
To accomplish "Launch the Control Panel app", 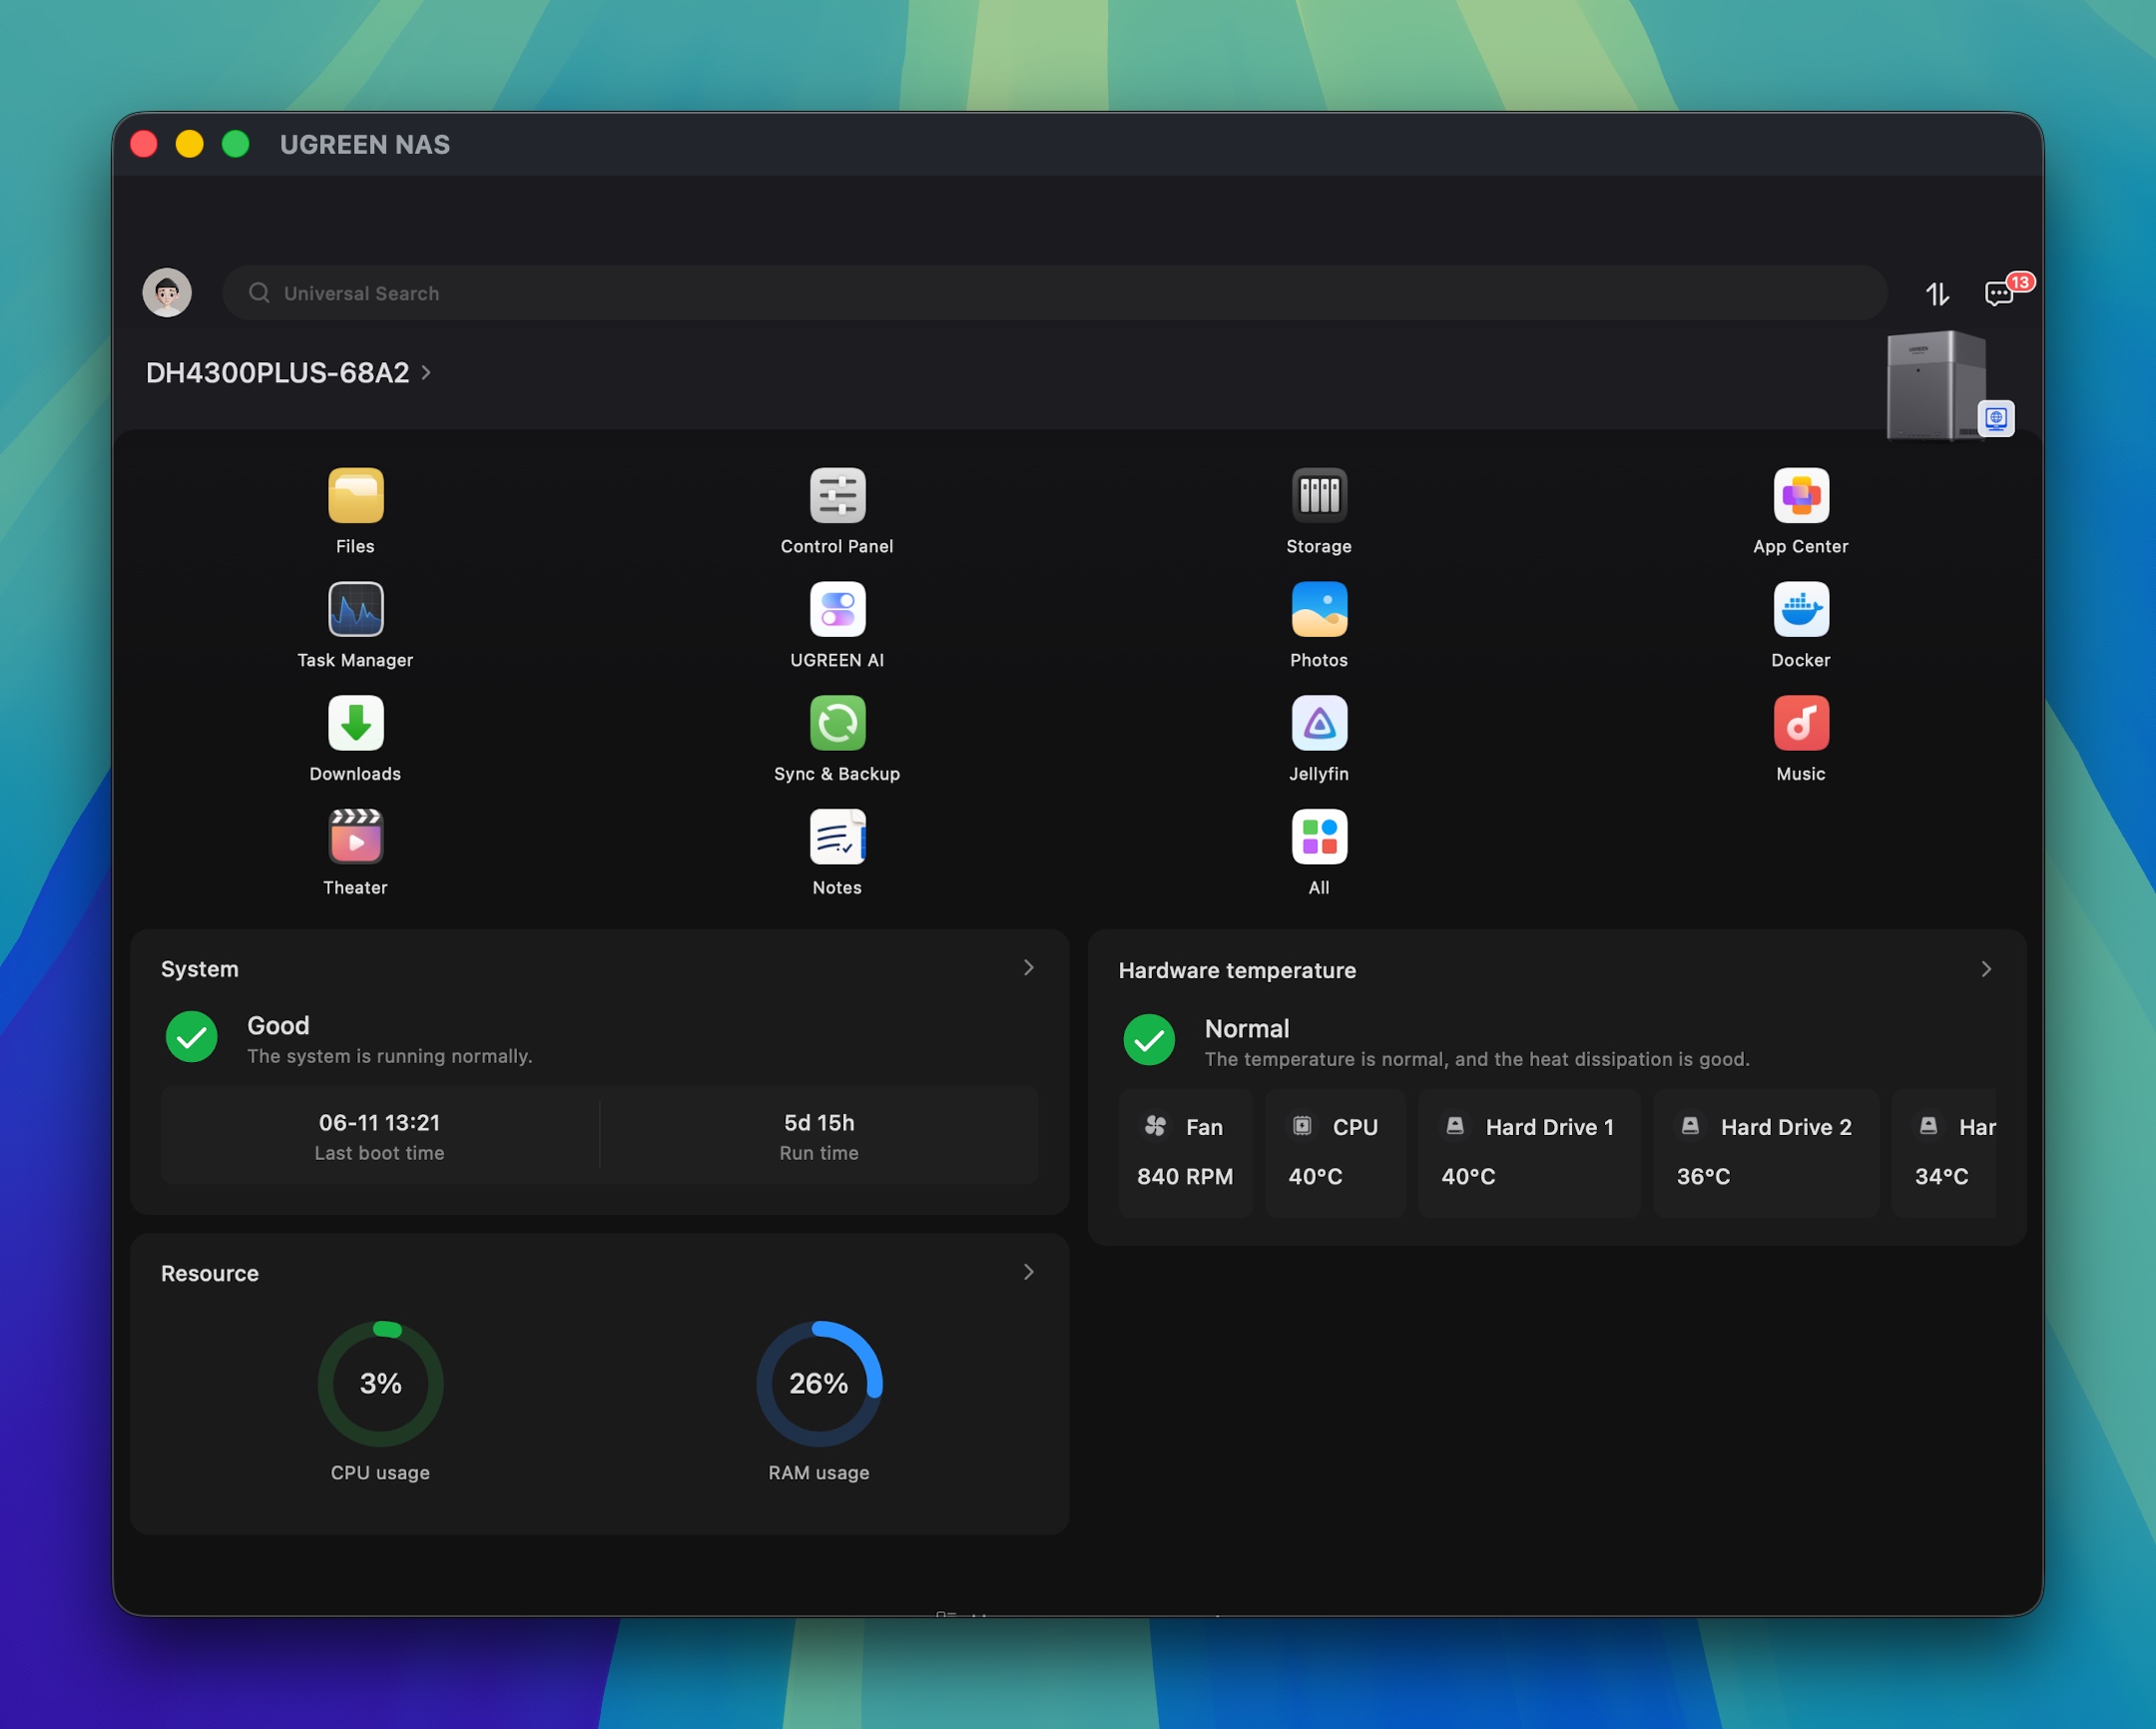I will [x=837, y=496].
